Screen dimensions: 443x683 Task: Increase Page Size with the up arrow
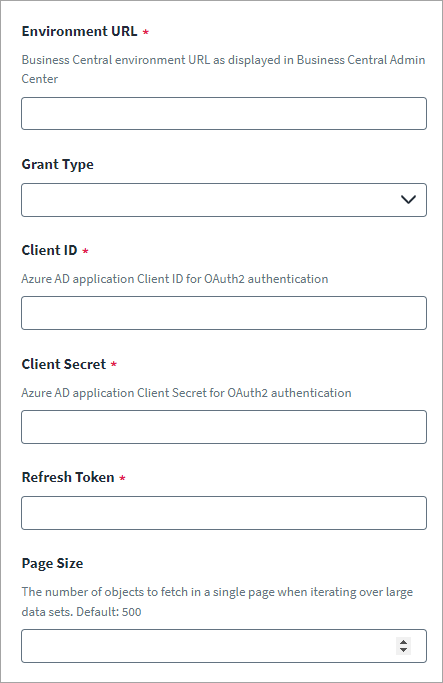[403, 642]
